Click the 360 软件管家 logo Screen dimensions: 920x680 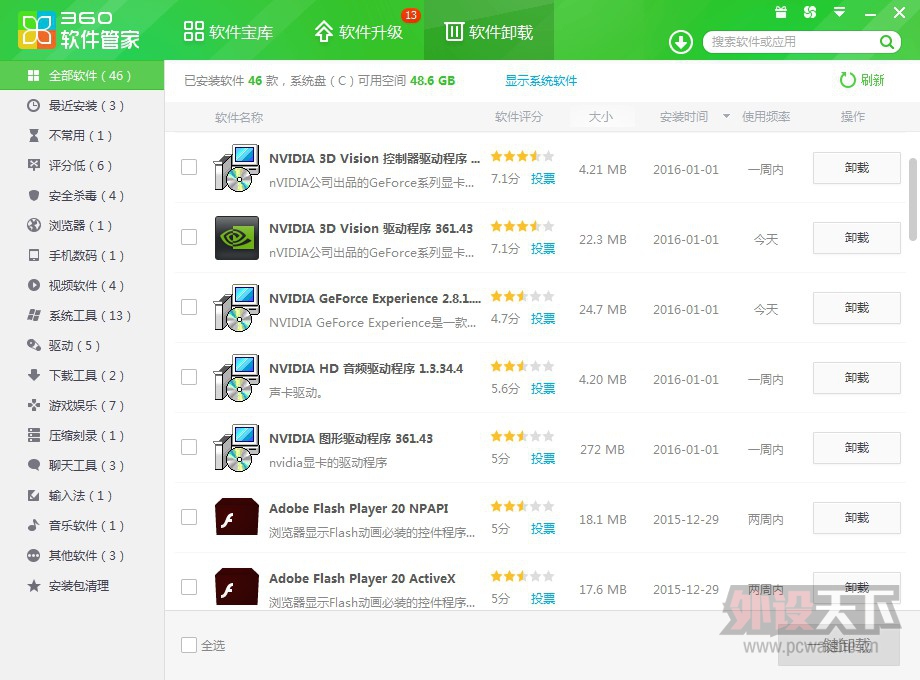[79, 30]
